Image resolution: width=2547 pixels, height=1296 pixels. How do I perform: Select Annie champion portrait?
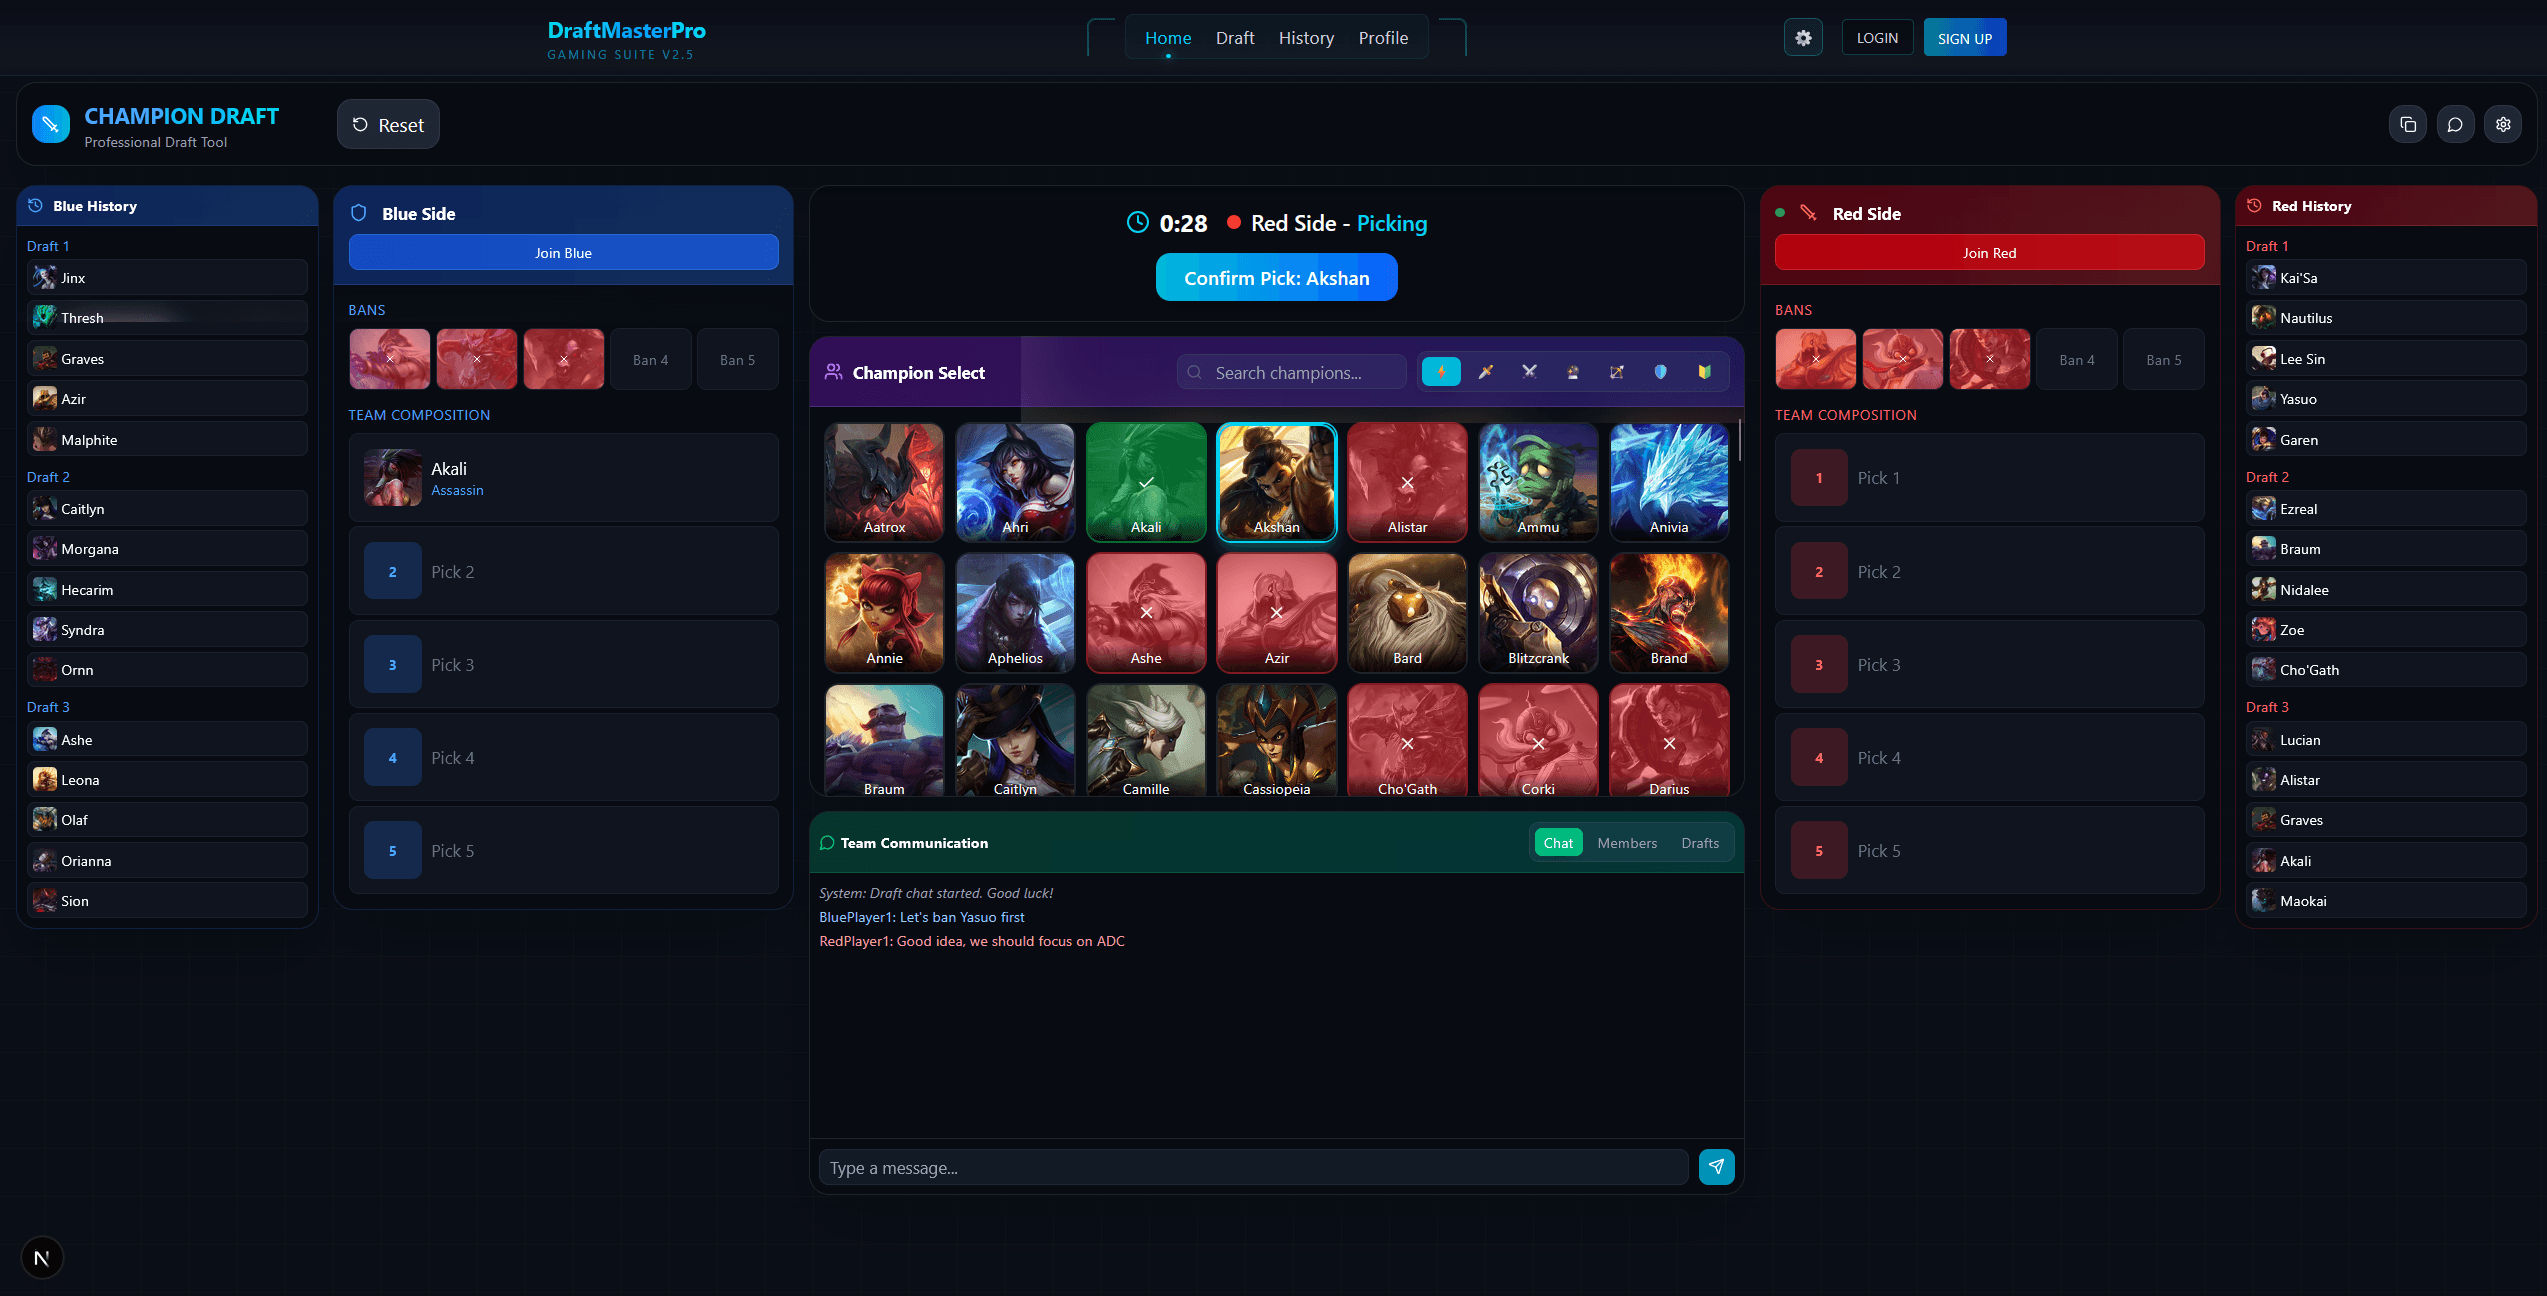(x=884, y=613)
